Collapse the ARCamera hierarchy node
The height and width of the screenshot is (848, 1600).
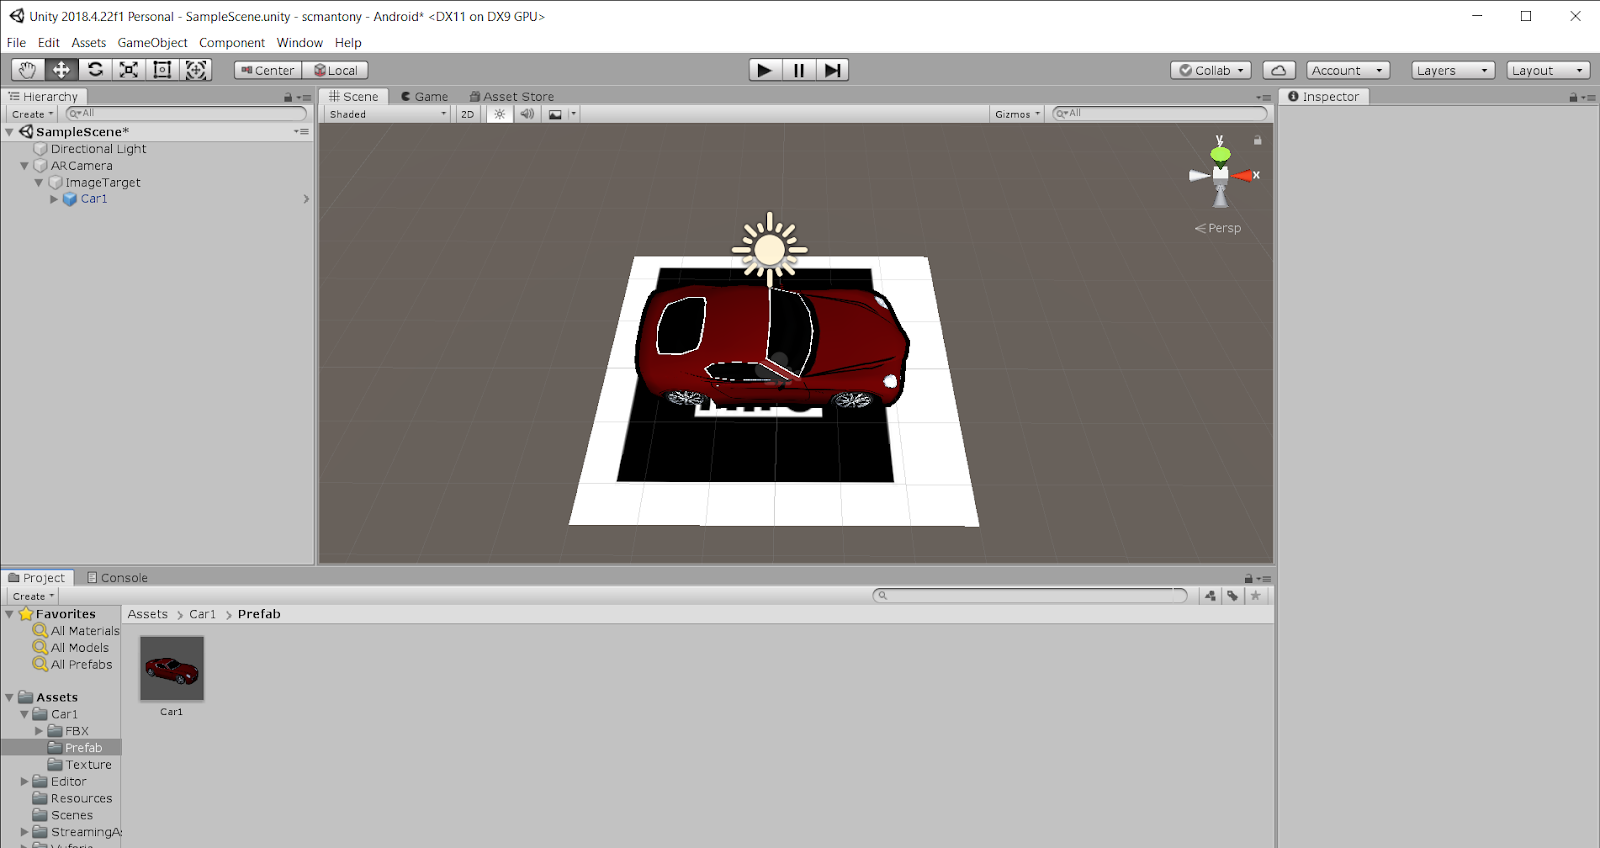tap(25, 166)
